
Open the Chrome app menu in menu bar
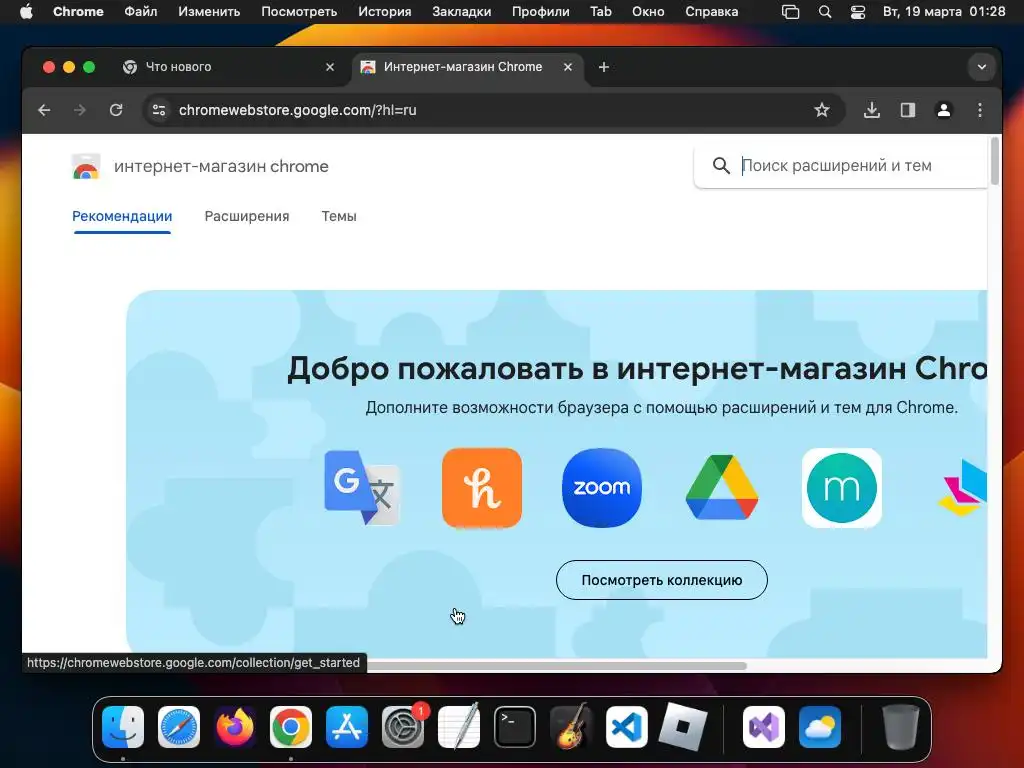(x=78, y=12)
